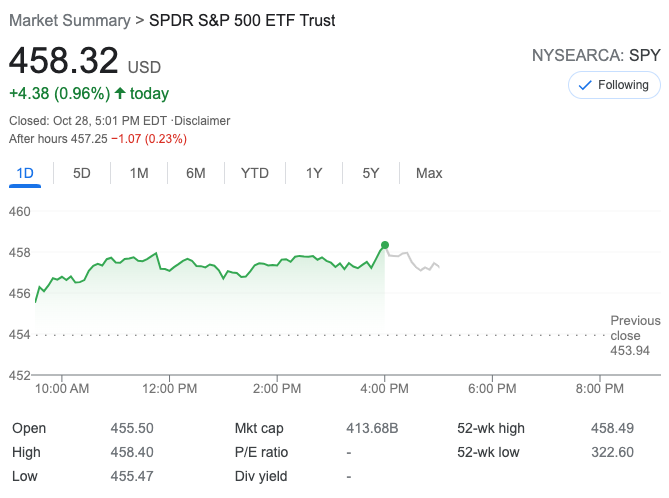Click the Previous close 453.94 label
This screenshot has width=669, height=498.
tap(635, 335)
